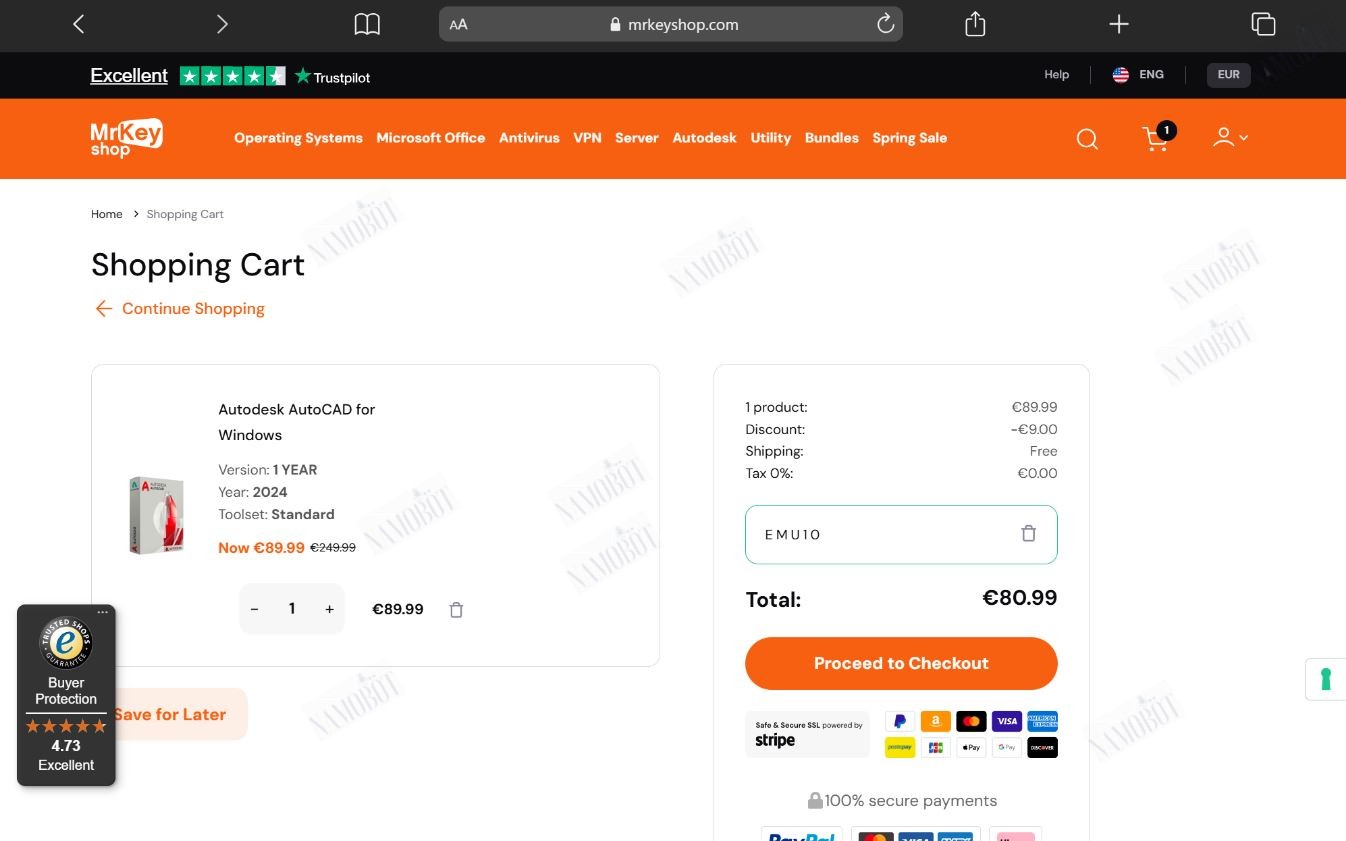Open the Trusted Shops Buyer Protection badge
Image resolution: width=1346 pixels, height=841 pixels.
tap(66, 695)
